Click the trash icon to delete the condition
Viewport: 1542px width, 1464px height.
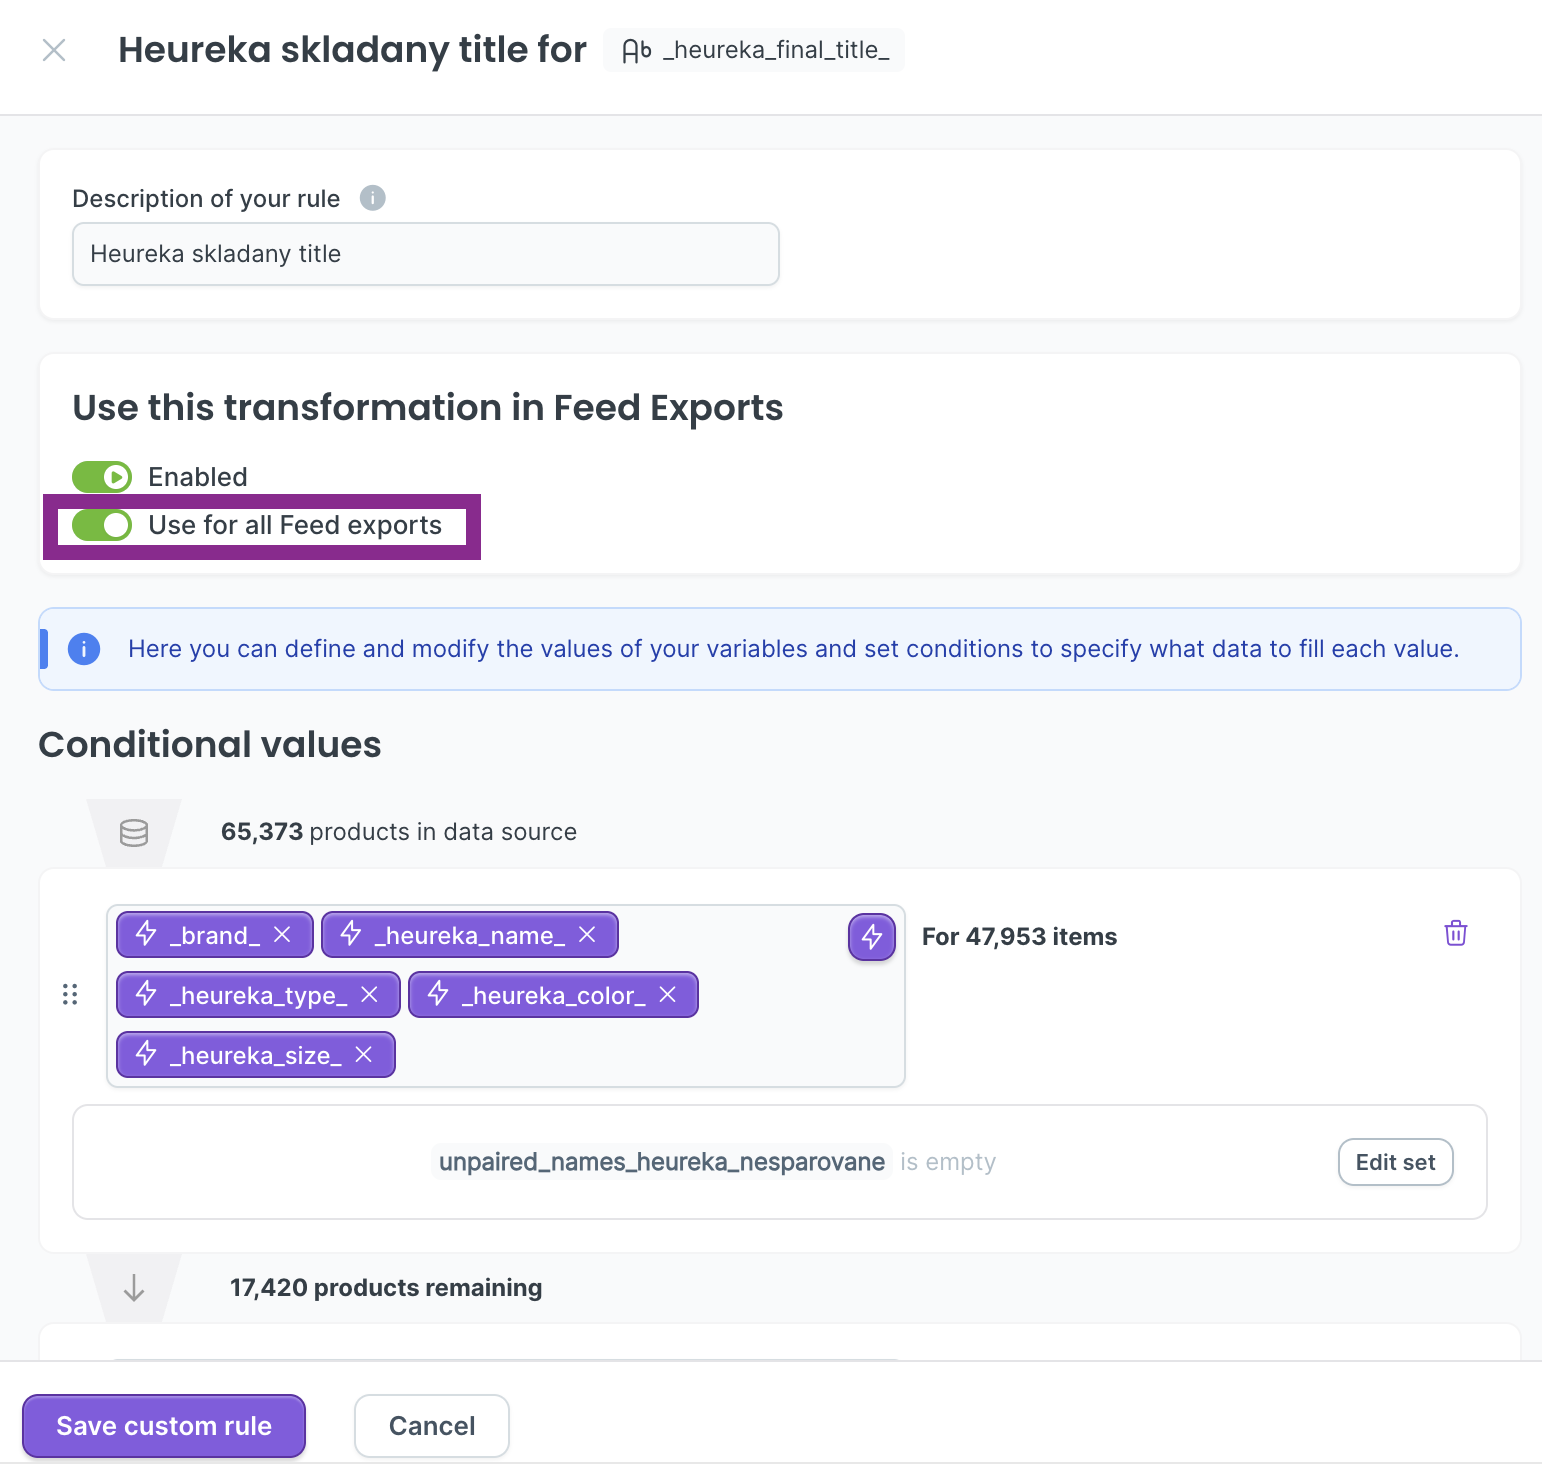point(1455,933)
